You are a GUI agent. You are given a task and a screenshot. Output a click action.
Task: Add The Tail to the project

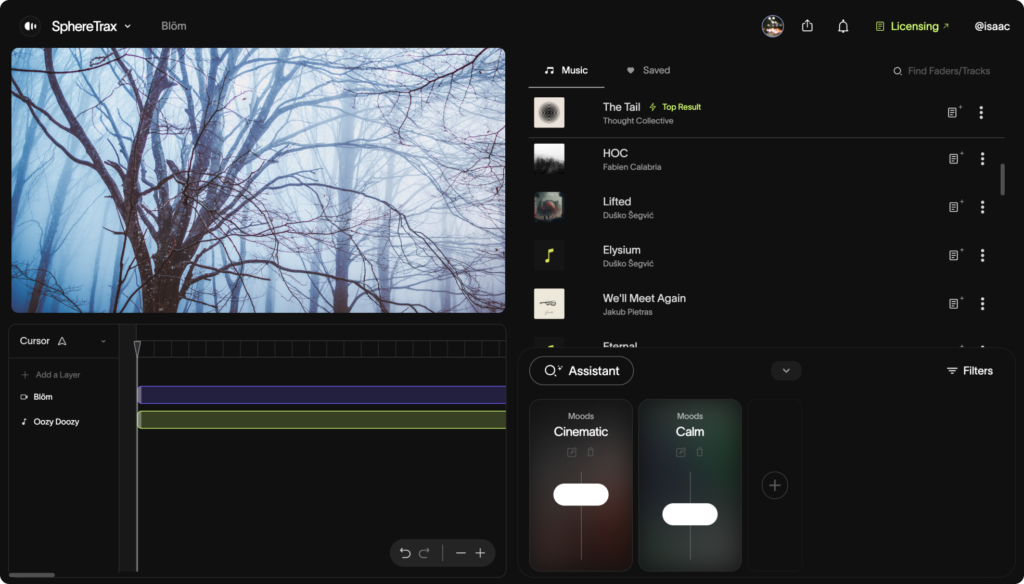click(954, 112)
